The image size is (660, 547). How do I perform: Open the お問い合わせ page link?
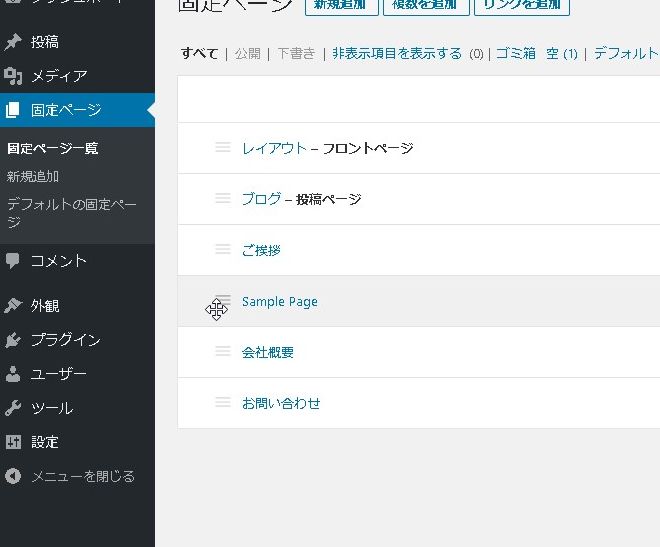[x=281, y=404]
